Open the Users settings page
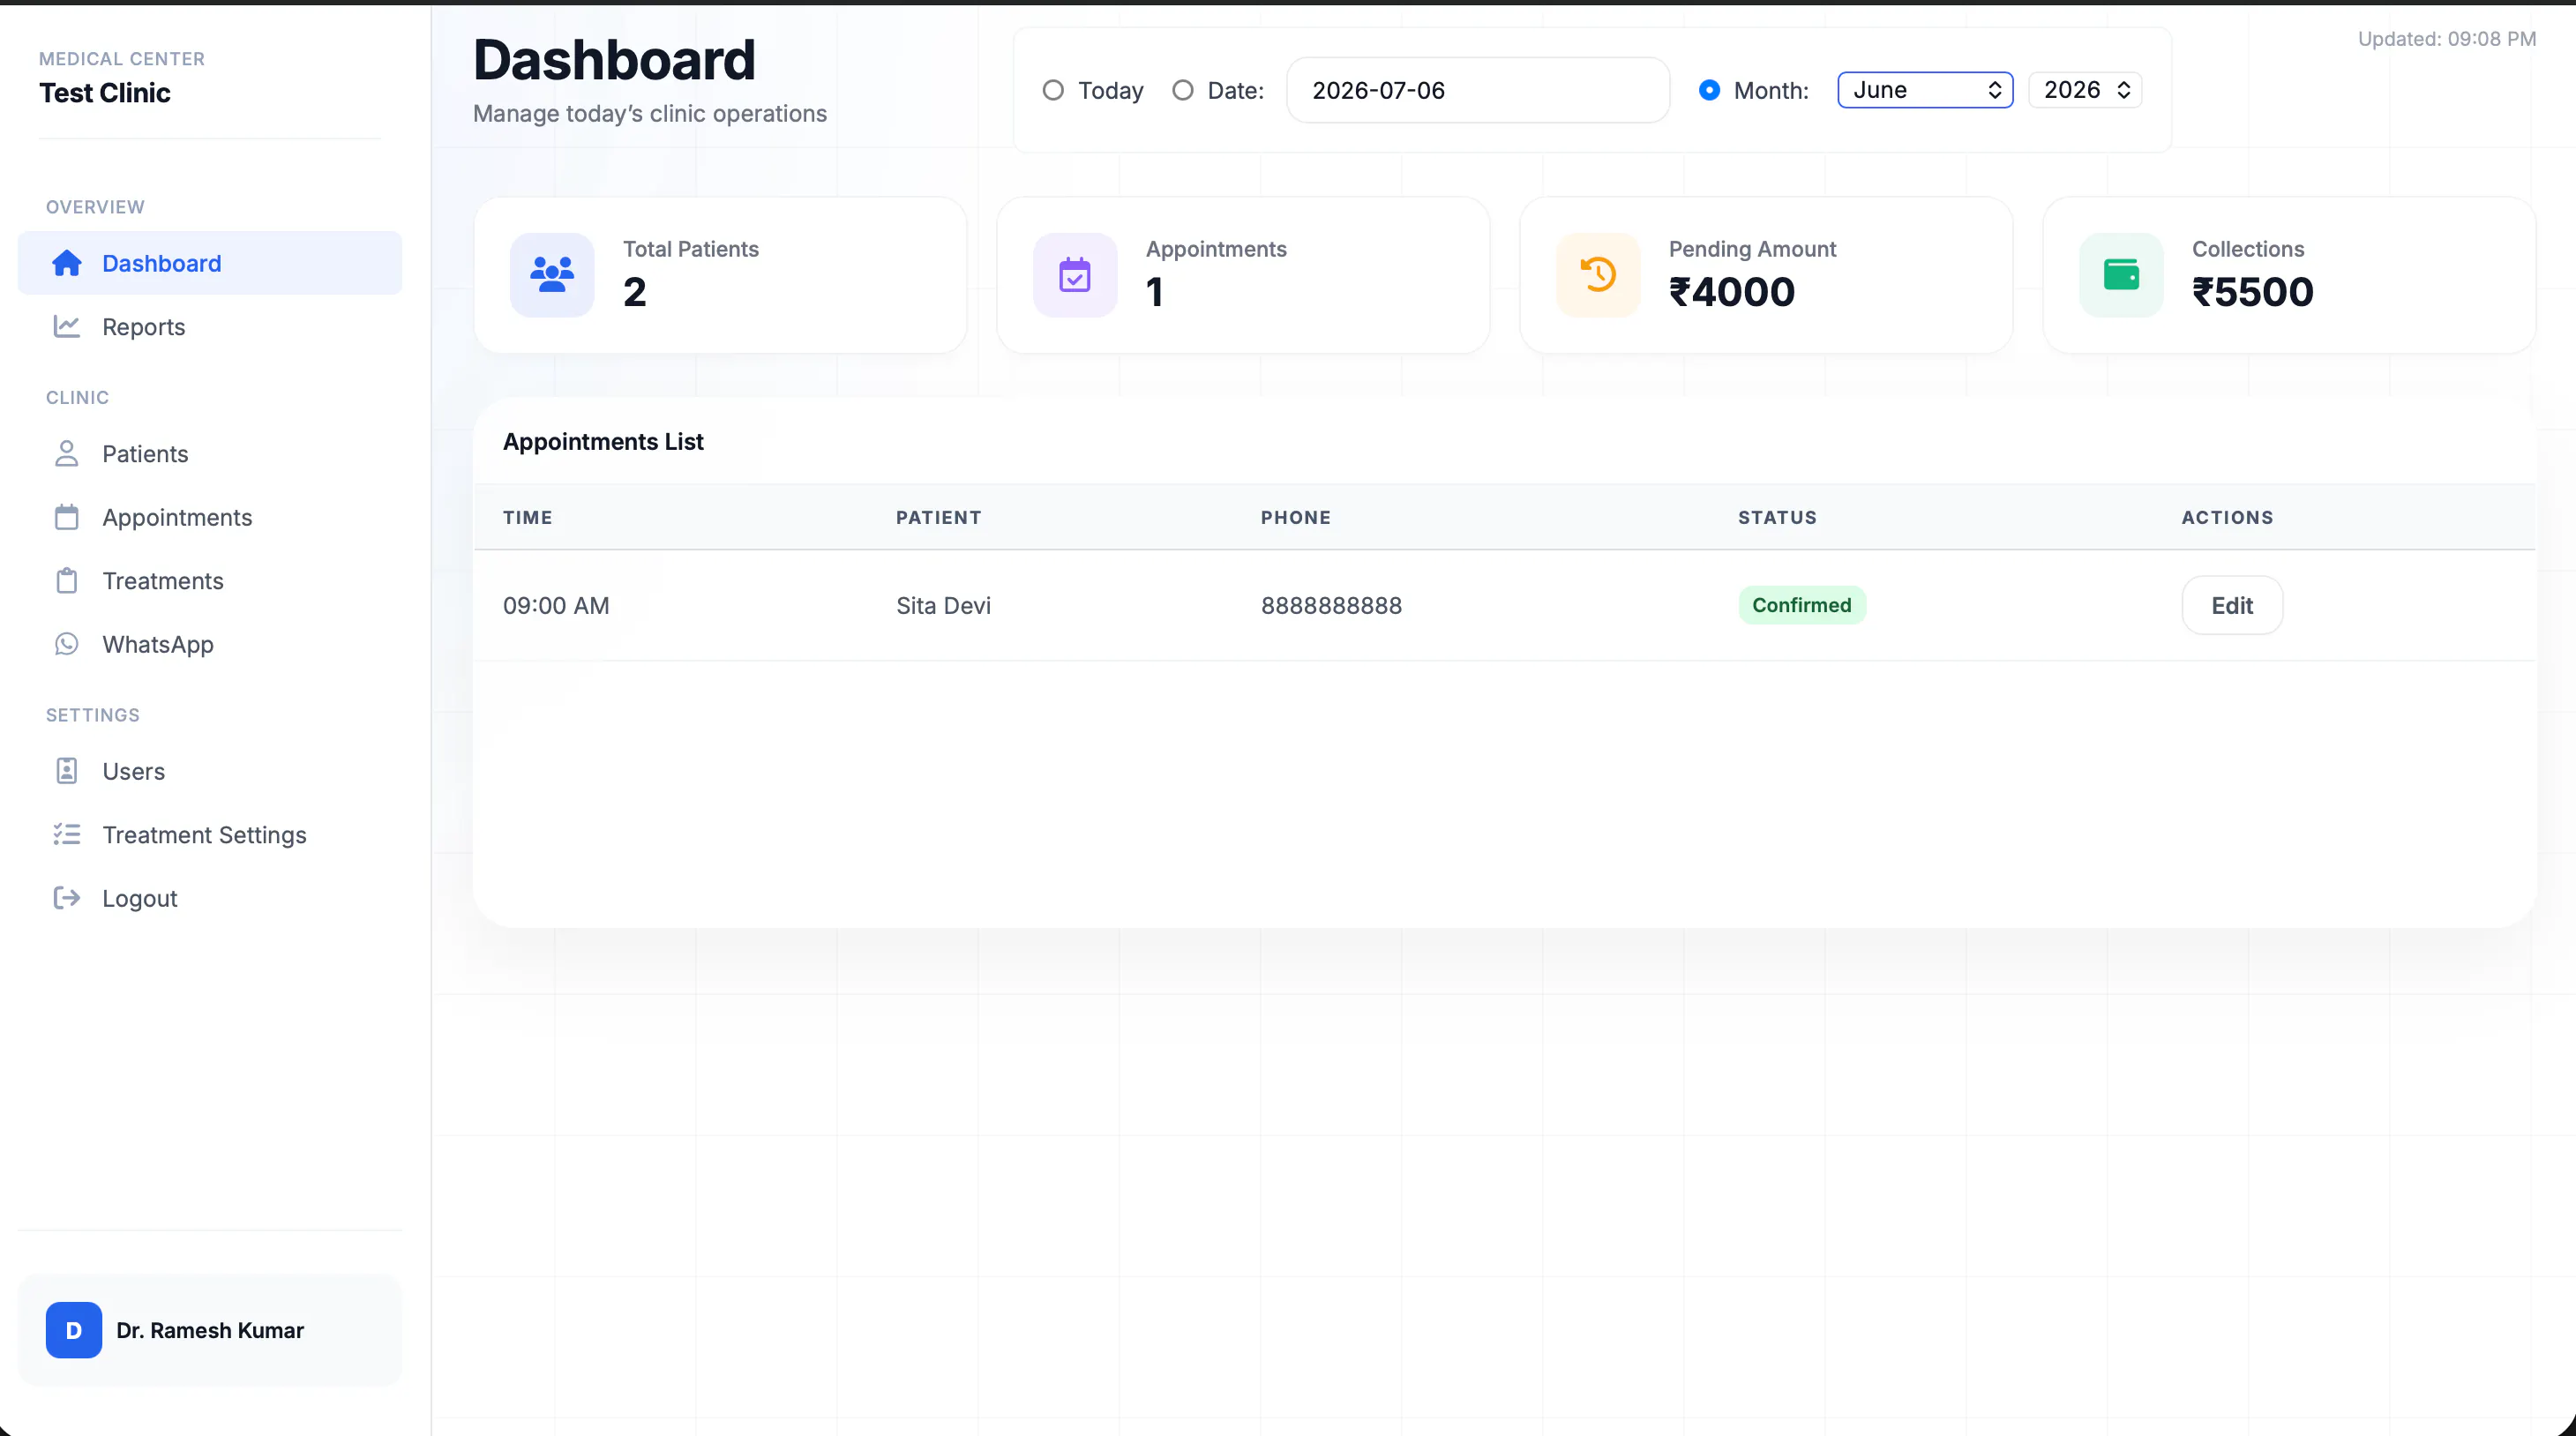This screenshot has width=2576, height=1436. tap(210, 771)
